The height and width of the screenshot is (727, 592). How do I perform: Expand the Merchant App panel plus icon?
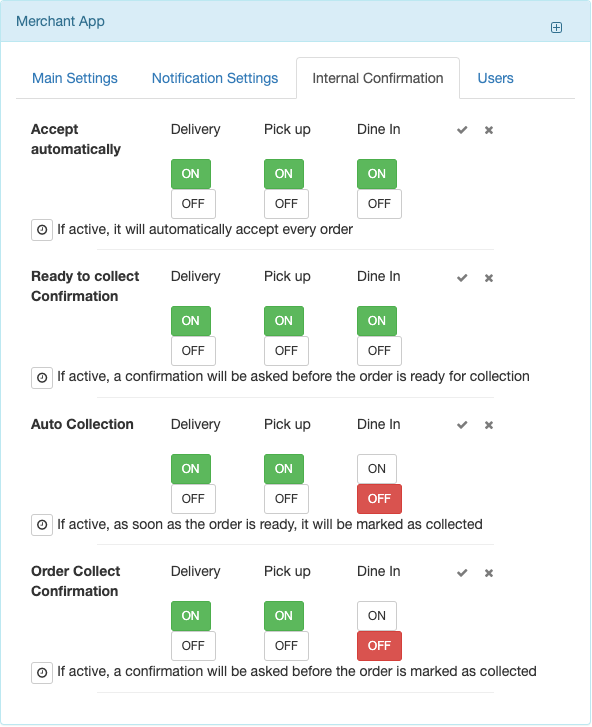(556, 27)
